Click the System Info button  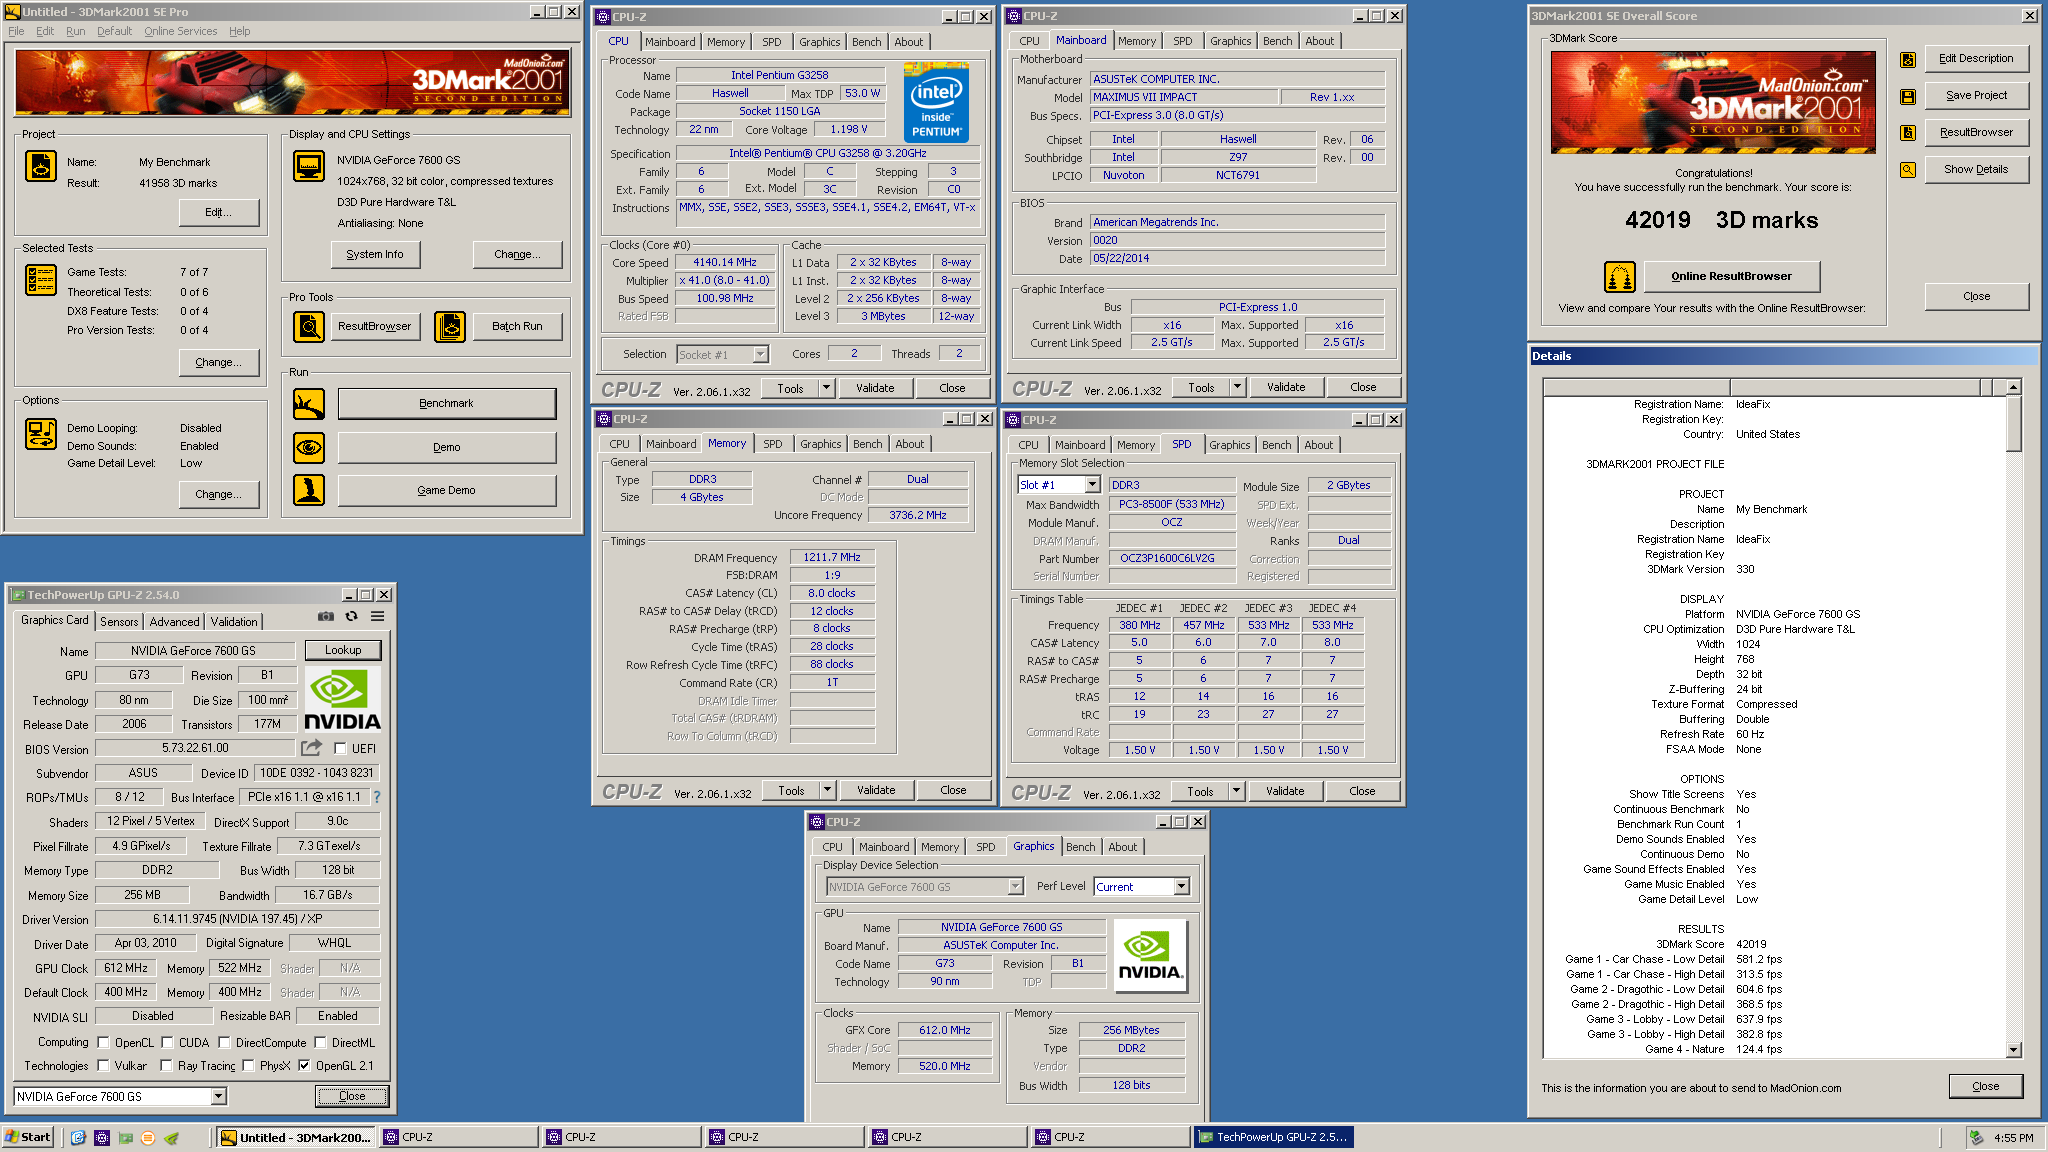375,254
